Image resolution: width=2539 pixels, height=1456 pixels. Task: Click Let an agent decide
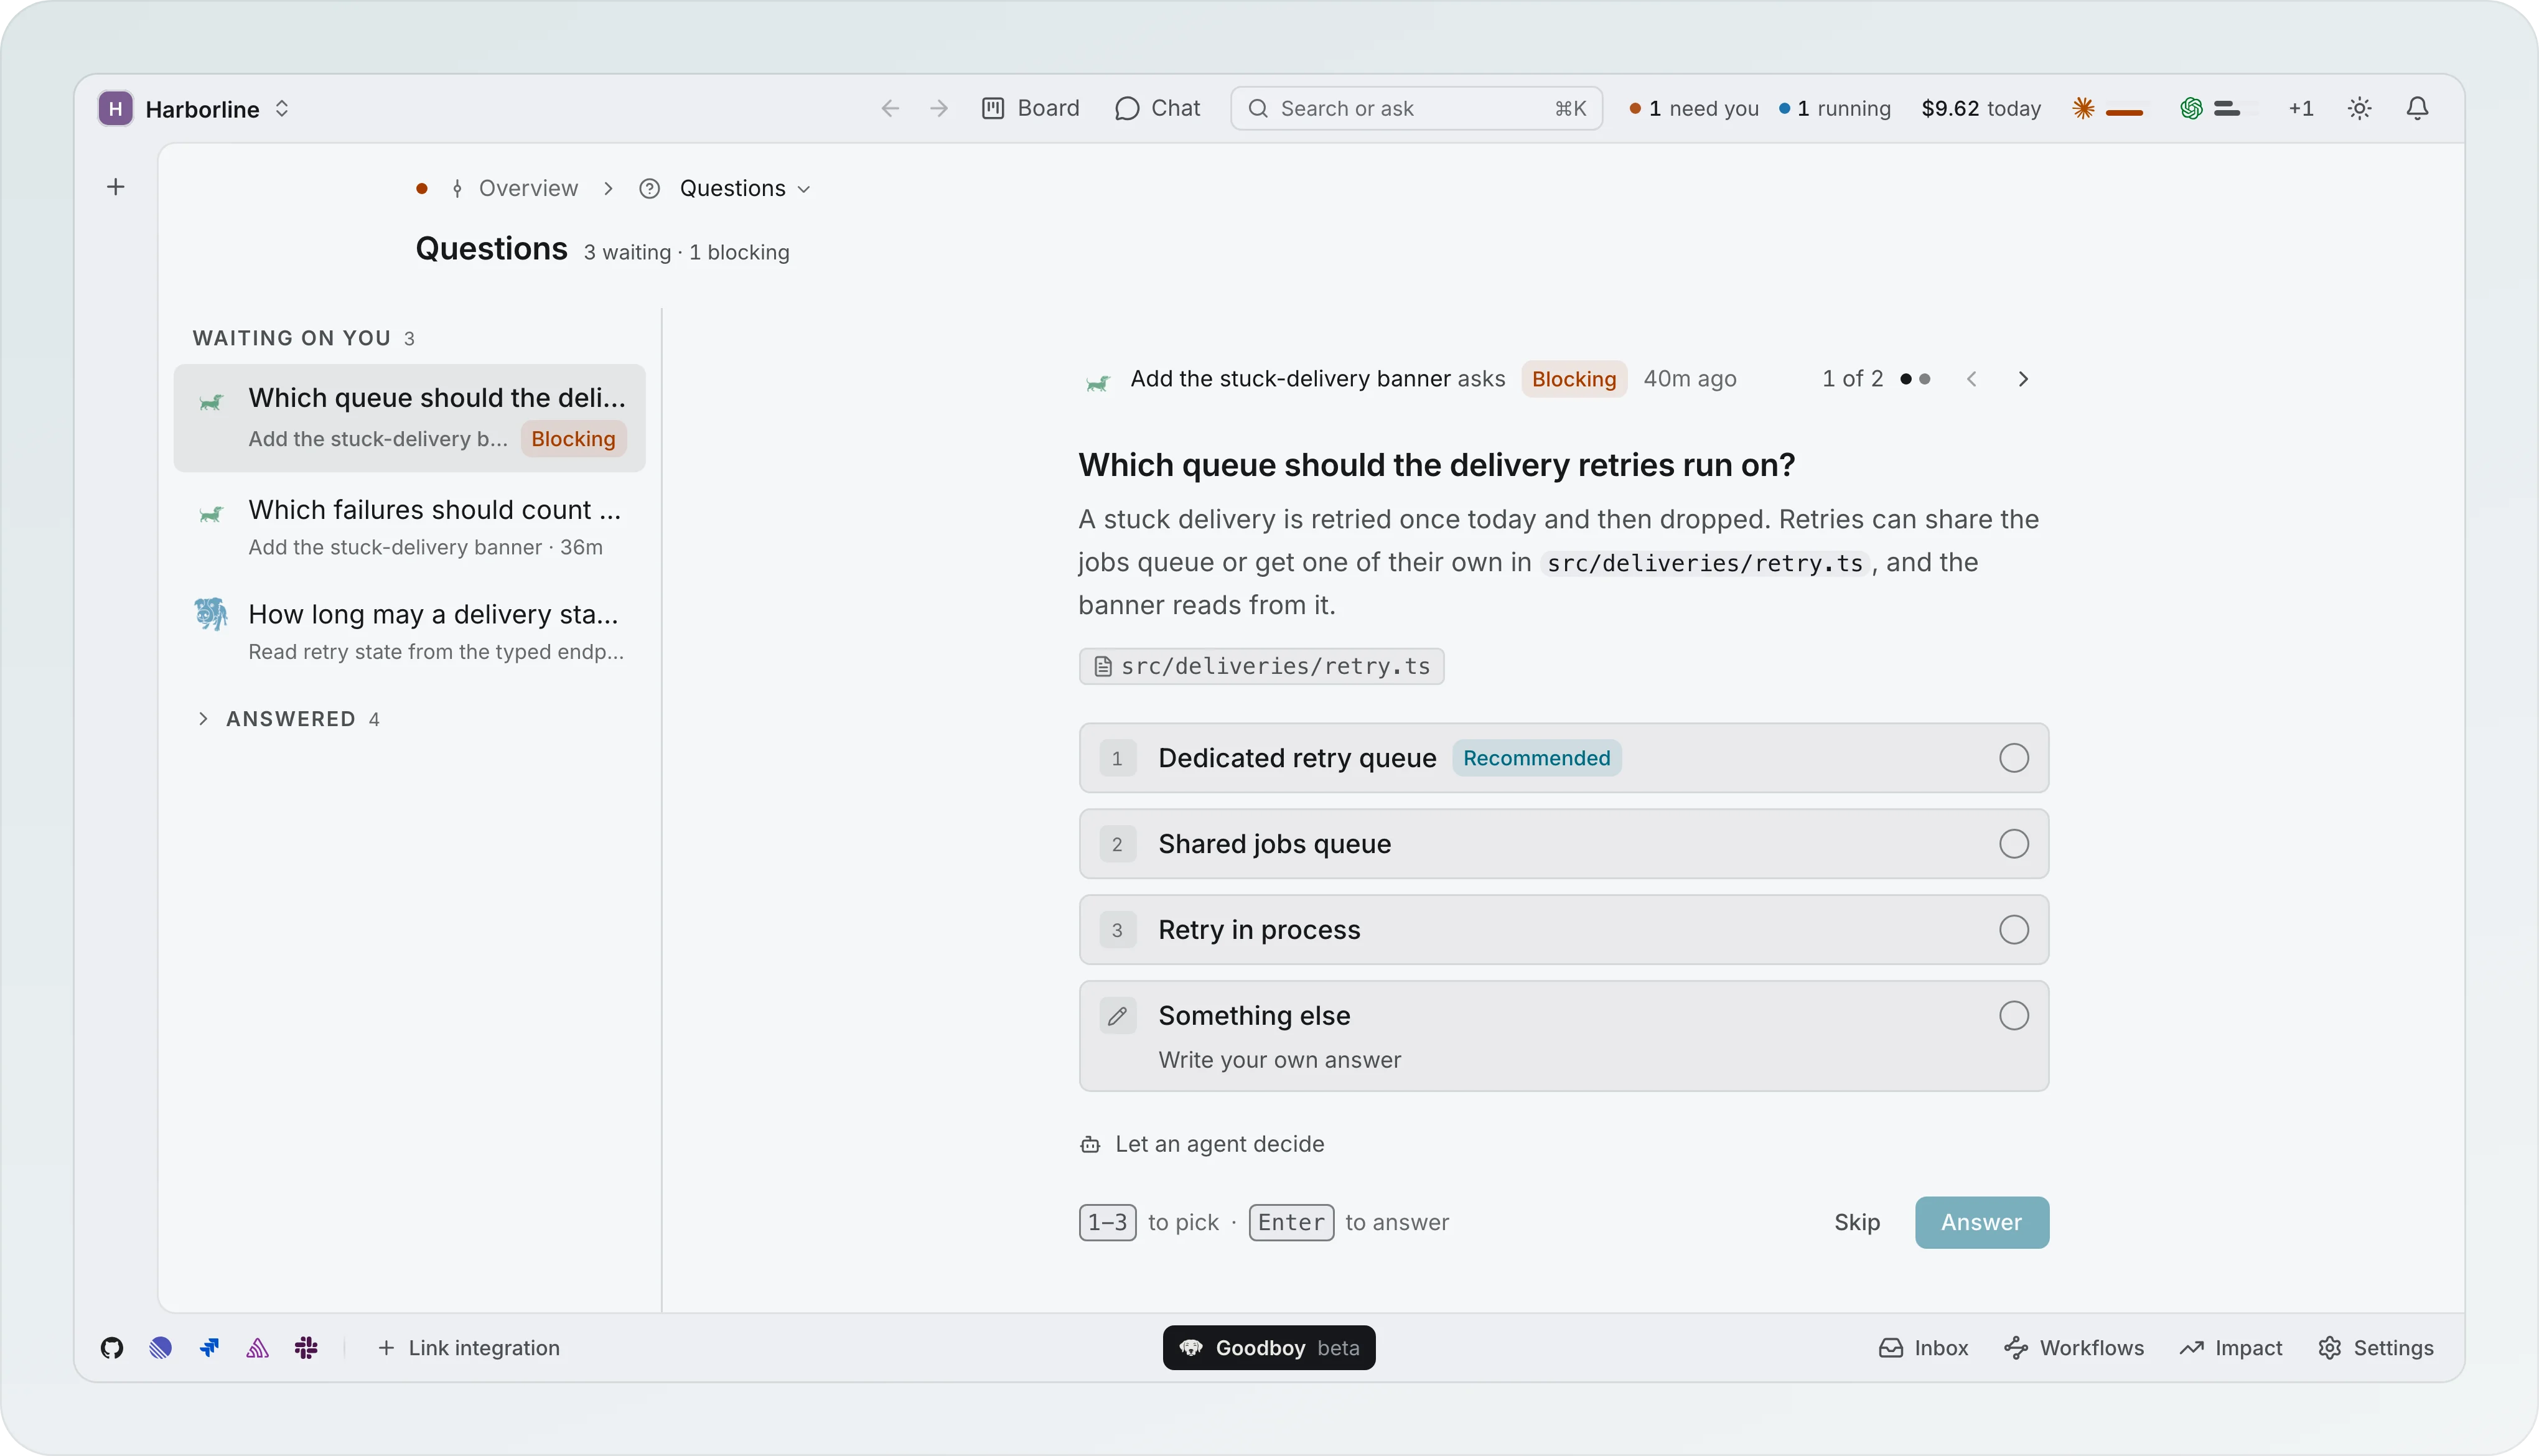point(1202,1144)
